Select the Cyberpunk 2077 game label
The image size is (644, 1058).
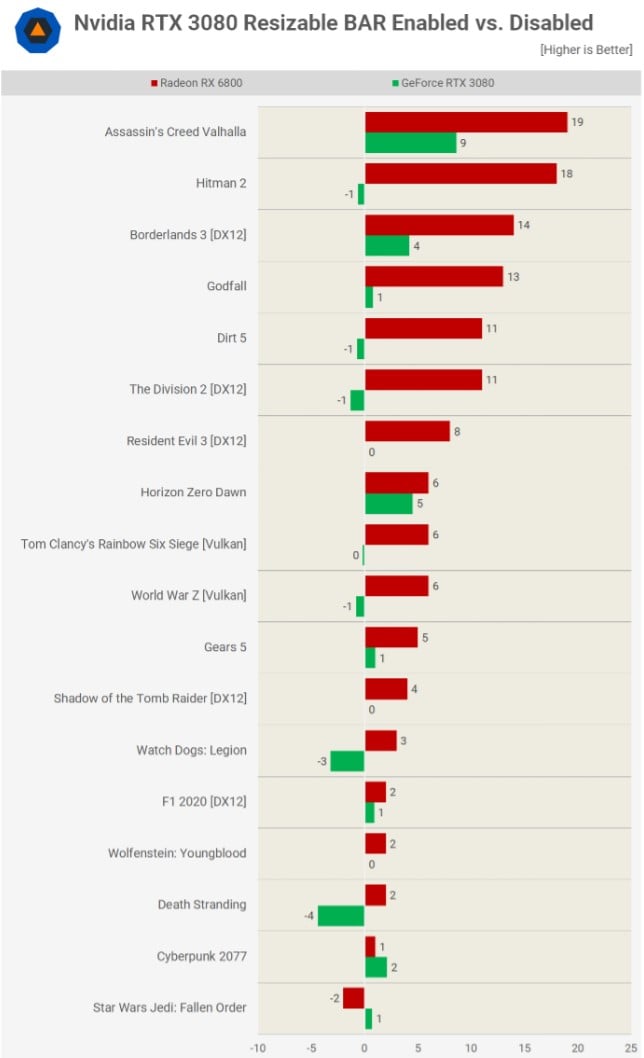click(201, 956)
